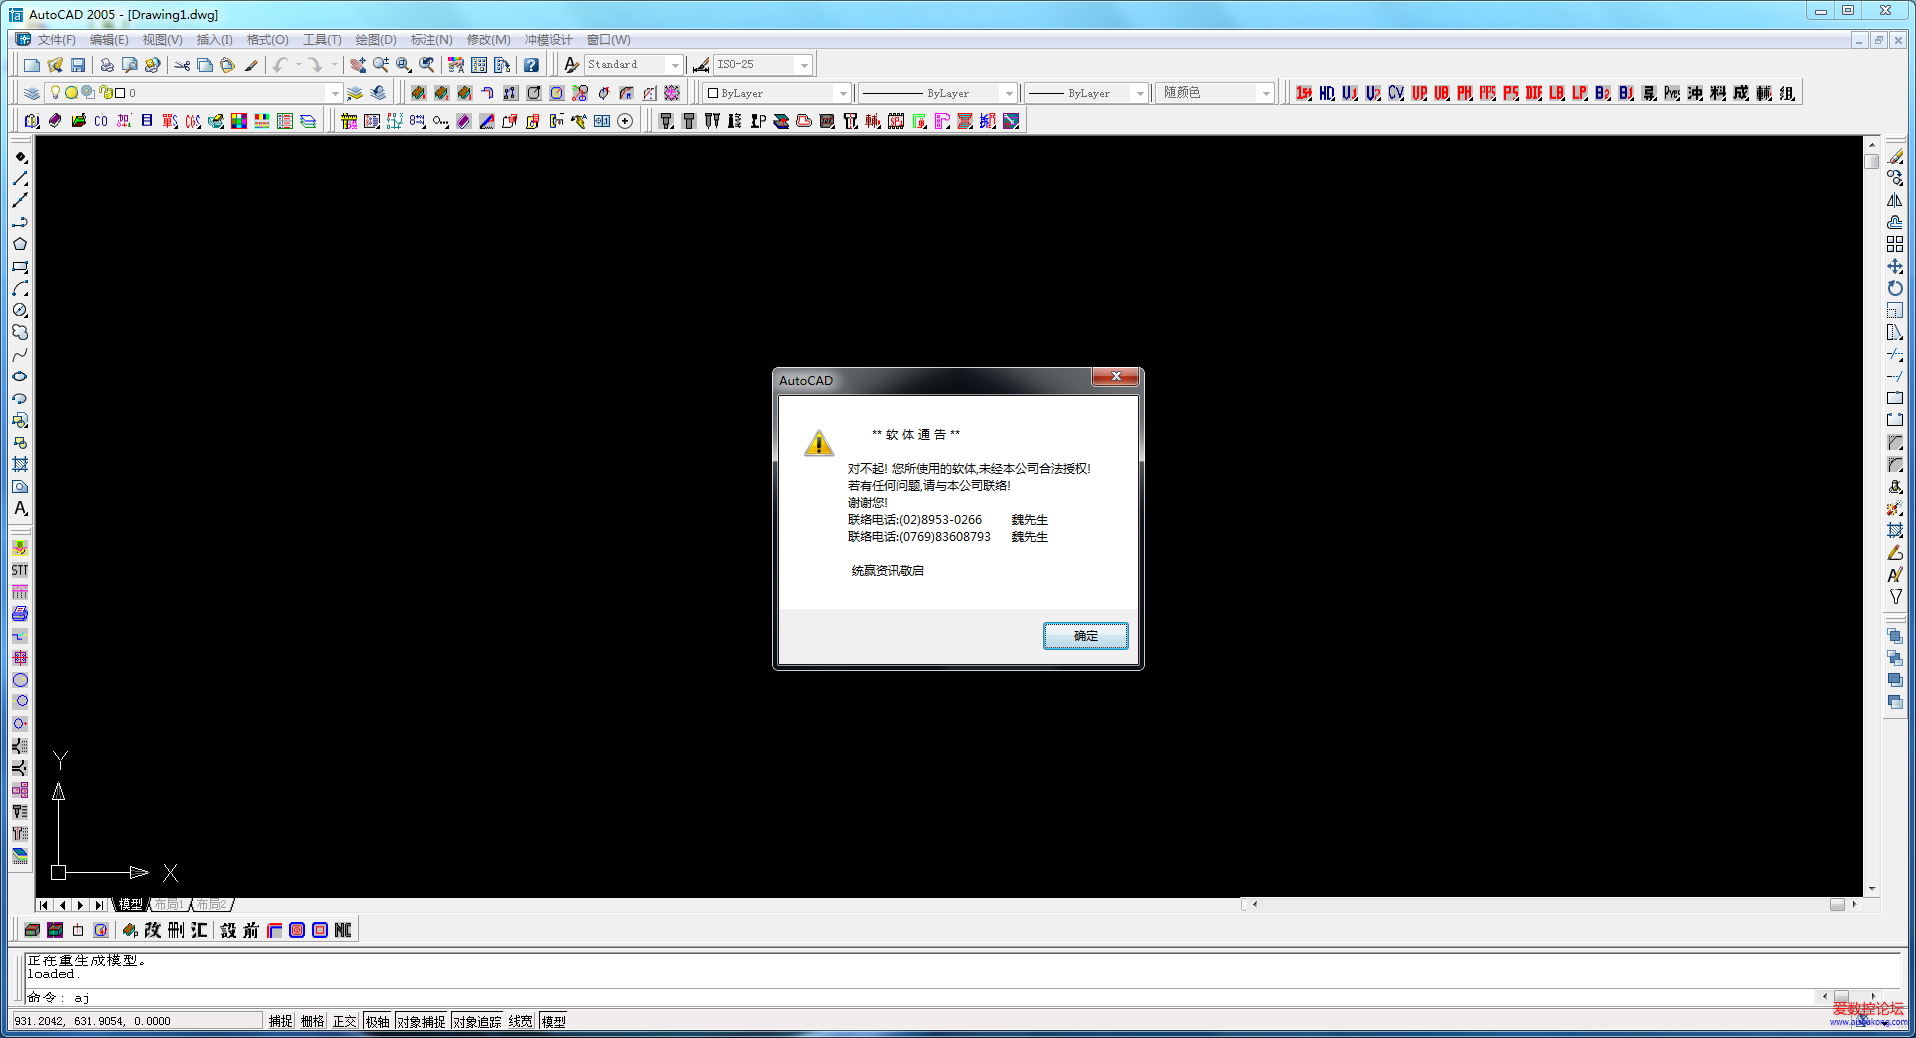Image resolution: width=1916 pixels, height=1038 pixels.
Task: Click the command line input field
Action: coord(920,997)
